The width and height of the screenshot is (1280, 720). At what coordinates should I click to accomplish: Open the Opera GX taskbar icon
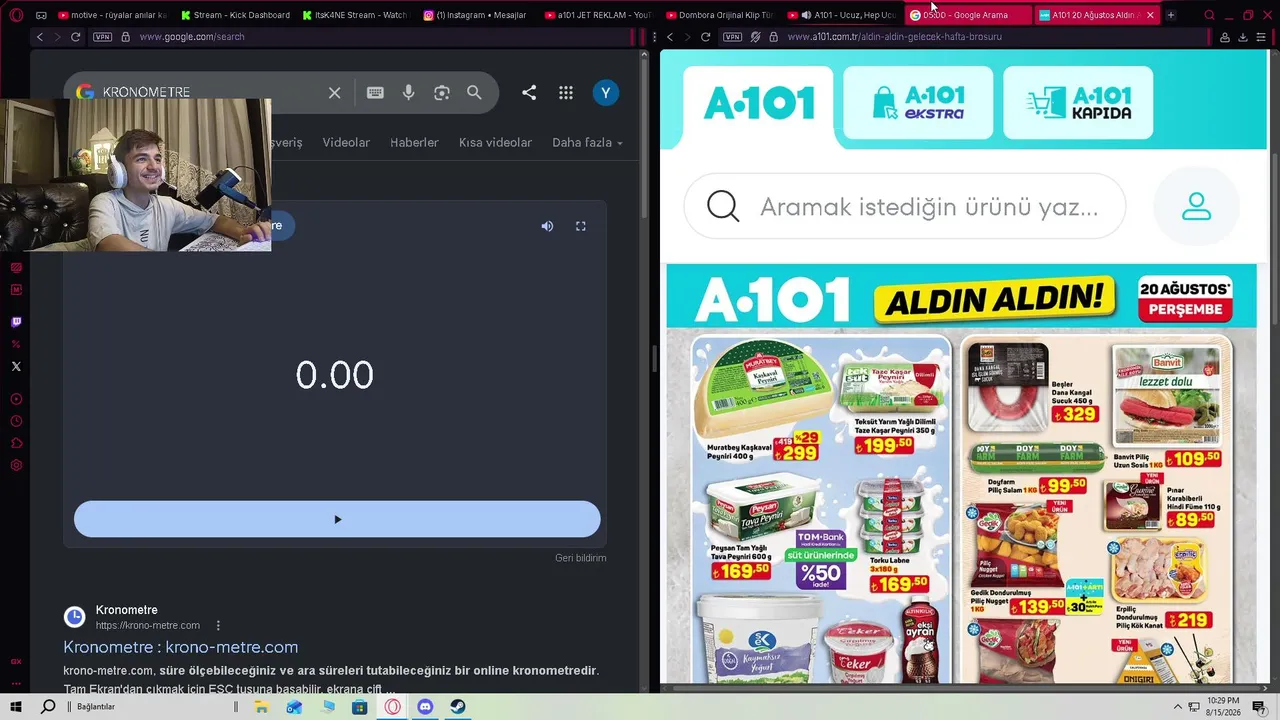click(392, 707)
